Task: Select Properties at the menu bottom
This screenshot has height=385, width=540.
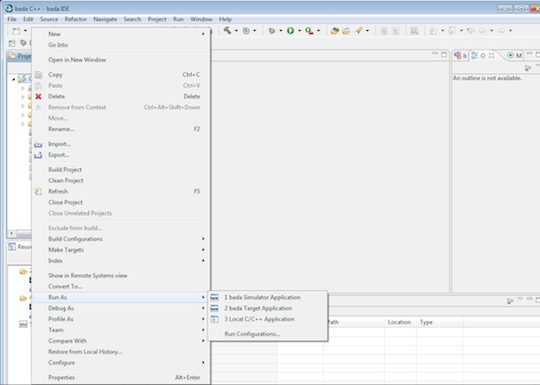Action: (x=121, y=378)
